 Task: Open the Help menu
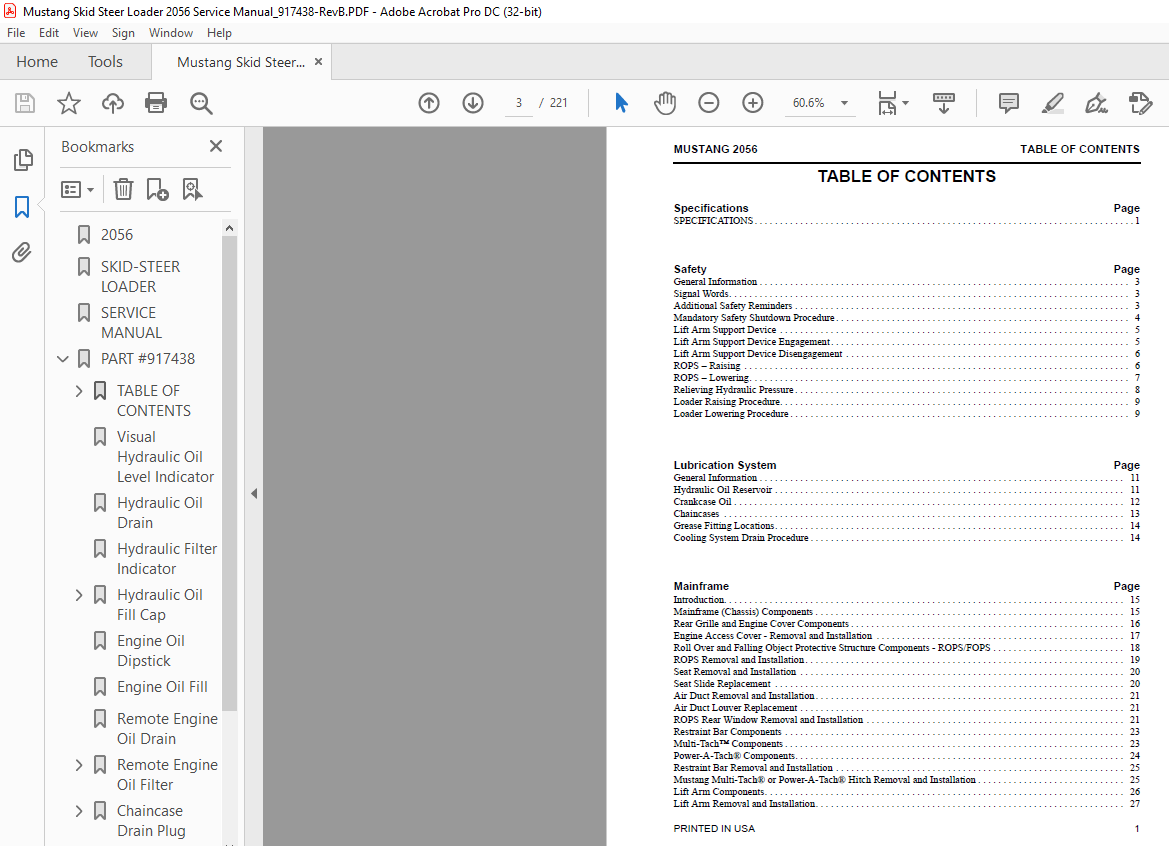(219, 33)
